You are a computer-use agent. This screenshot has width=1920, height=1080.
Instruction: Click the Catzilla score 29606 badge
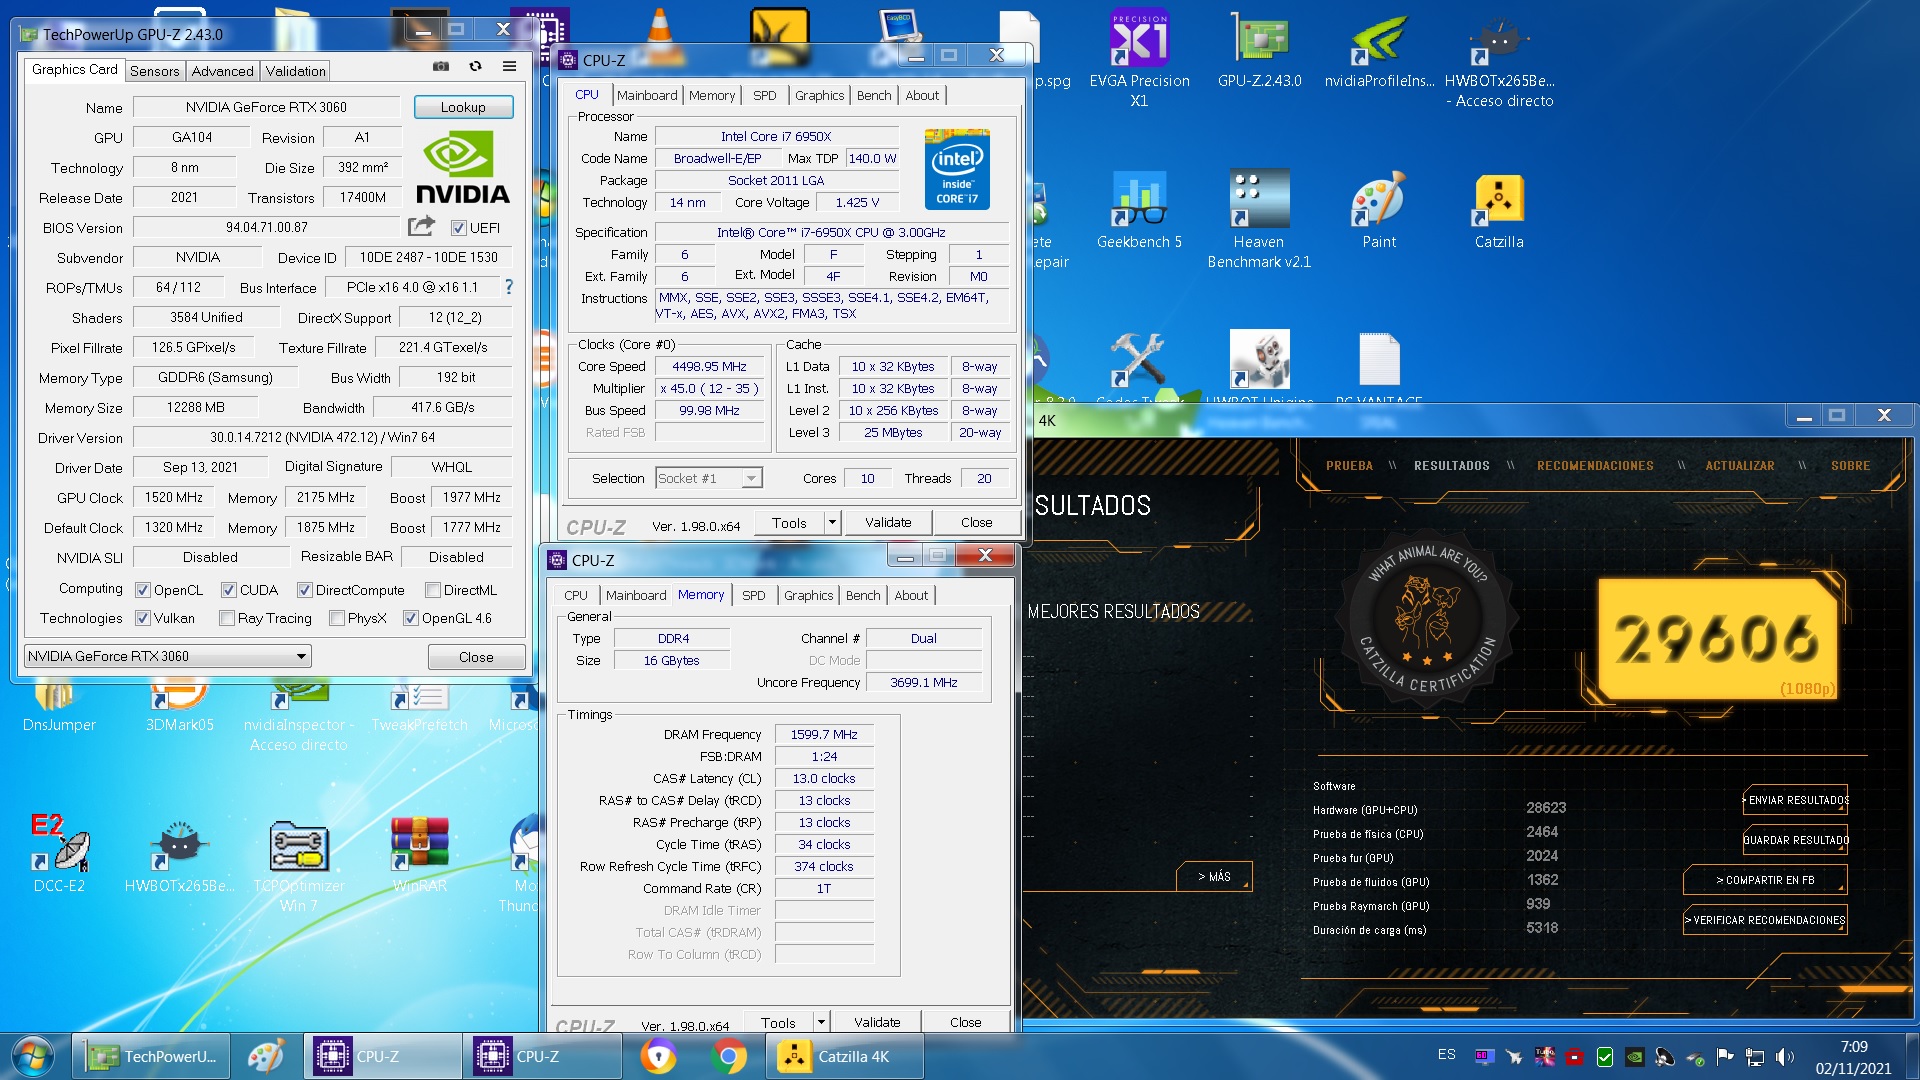tap(1717, 639)
